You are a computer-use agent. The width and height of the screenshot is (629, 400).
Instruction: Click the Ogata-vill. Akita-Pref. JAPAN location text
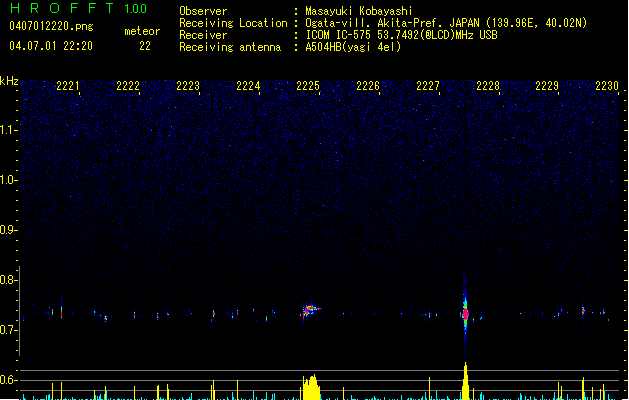coord(446,23)
